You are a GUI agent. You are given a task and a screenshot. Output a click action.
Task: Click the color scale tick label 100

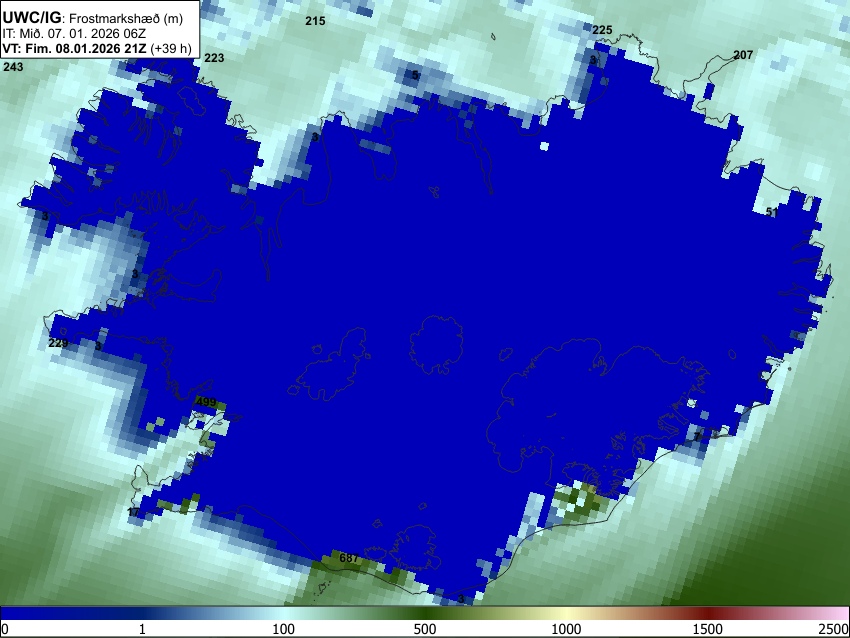[284, 629]
